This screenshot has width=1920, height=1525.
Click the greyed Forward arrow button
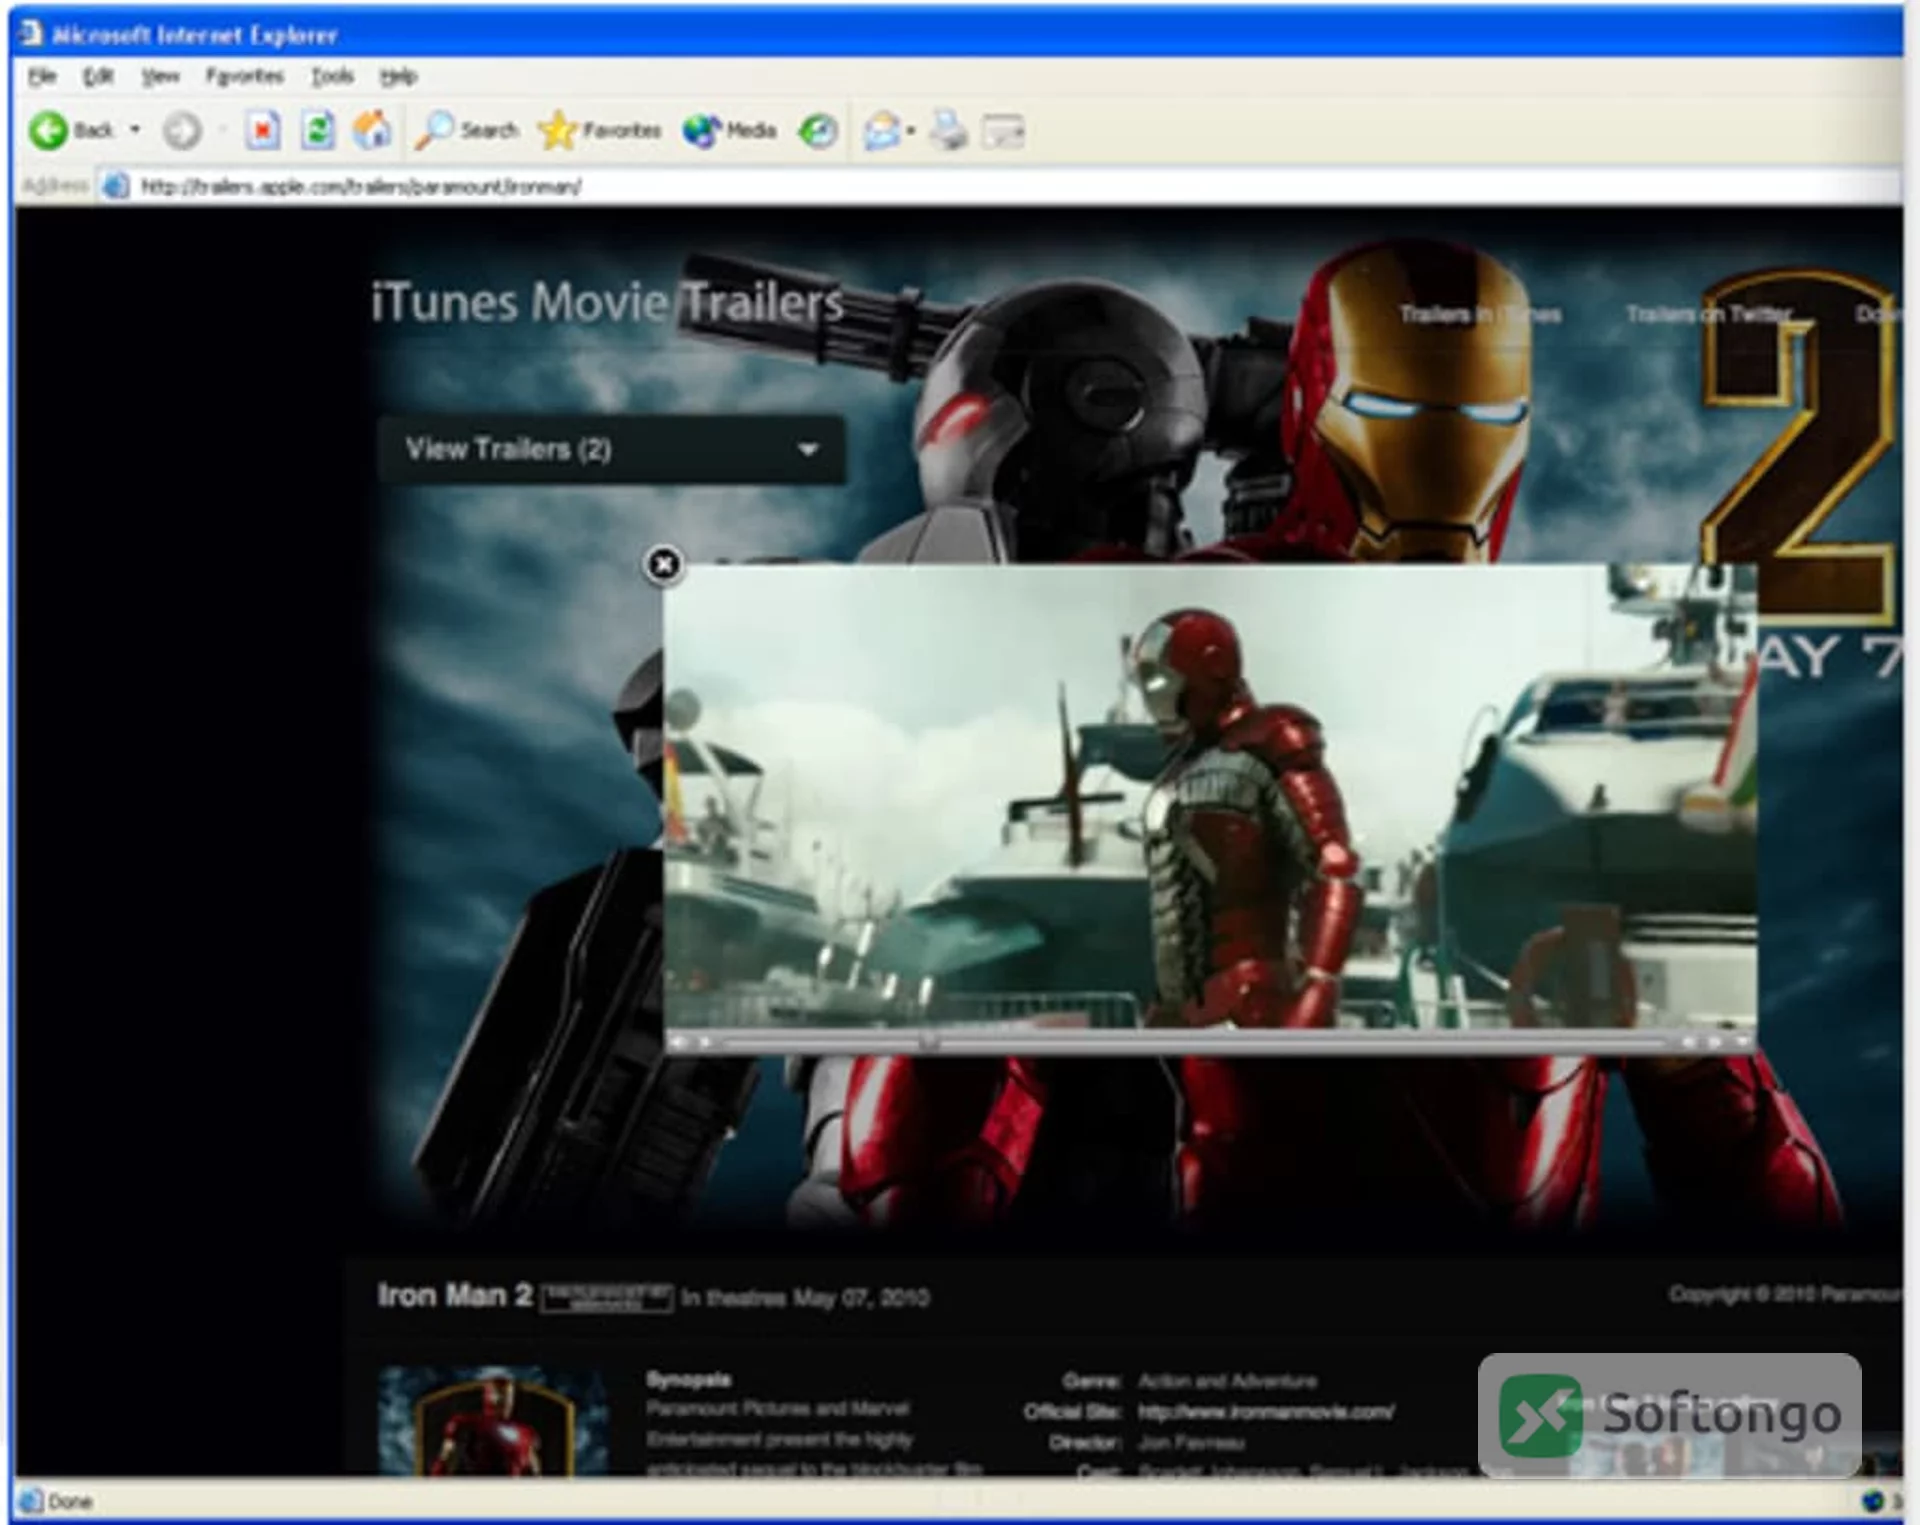(x=182, y=131)
